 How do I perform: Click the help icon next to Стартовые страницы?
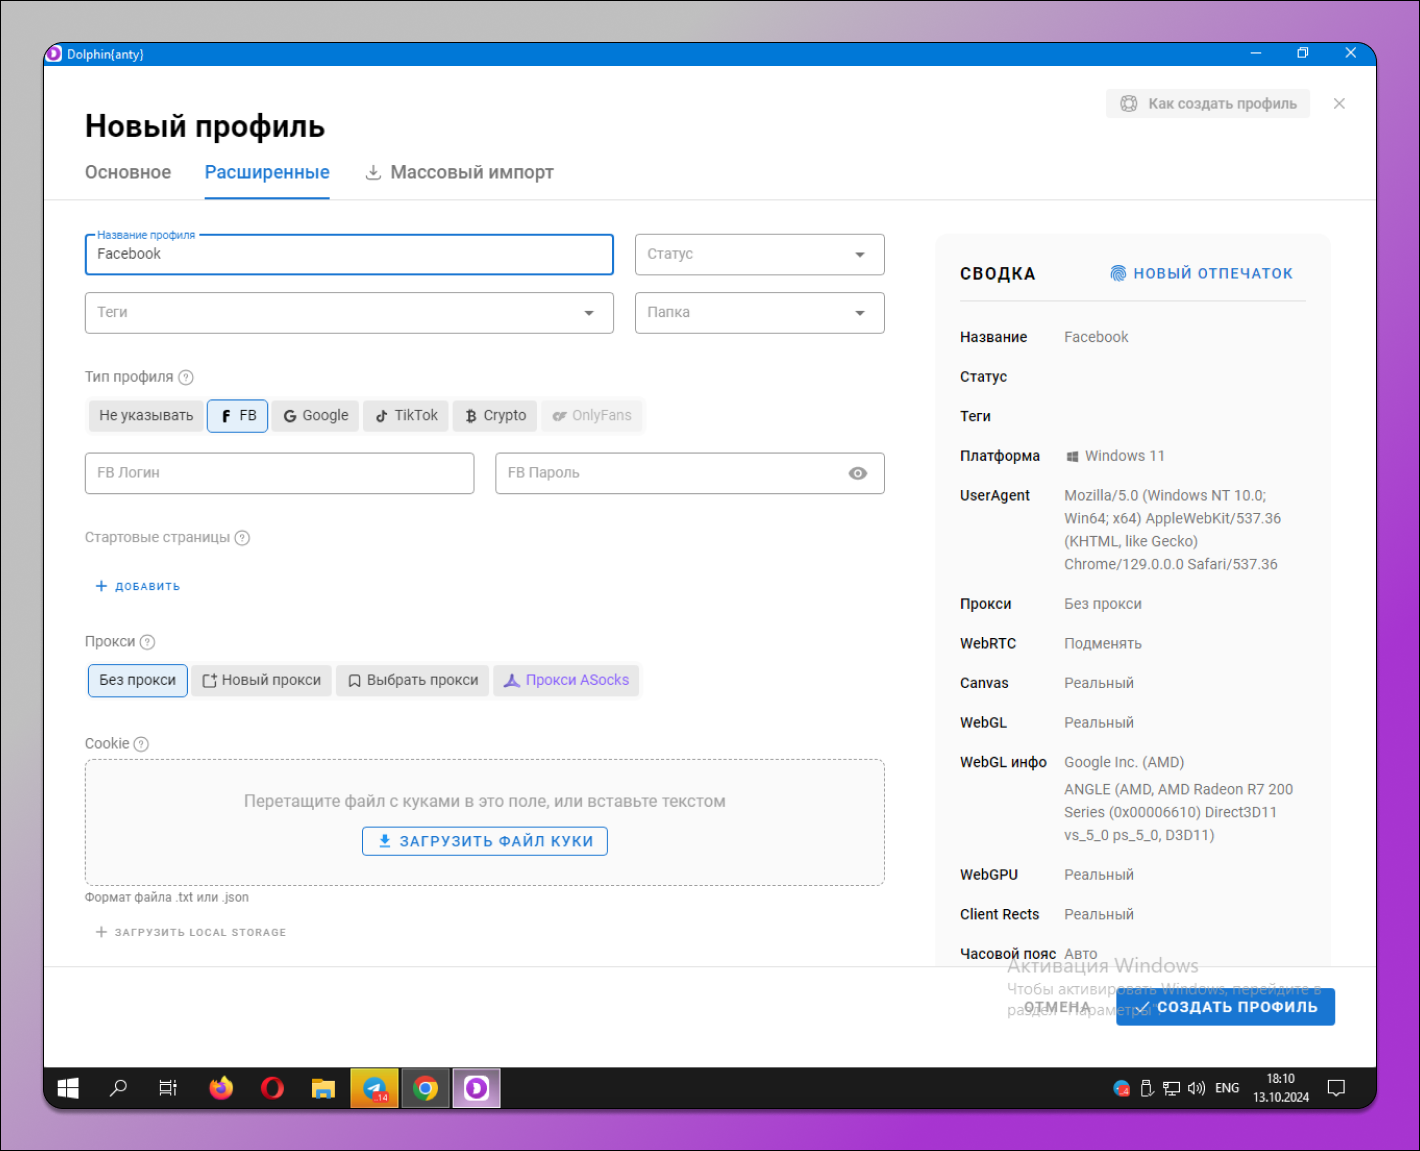pyautogui.click(x=242, y=538)
